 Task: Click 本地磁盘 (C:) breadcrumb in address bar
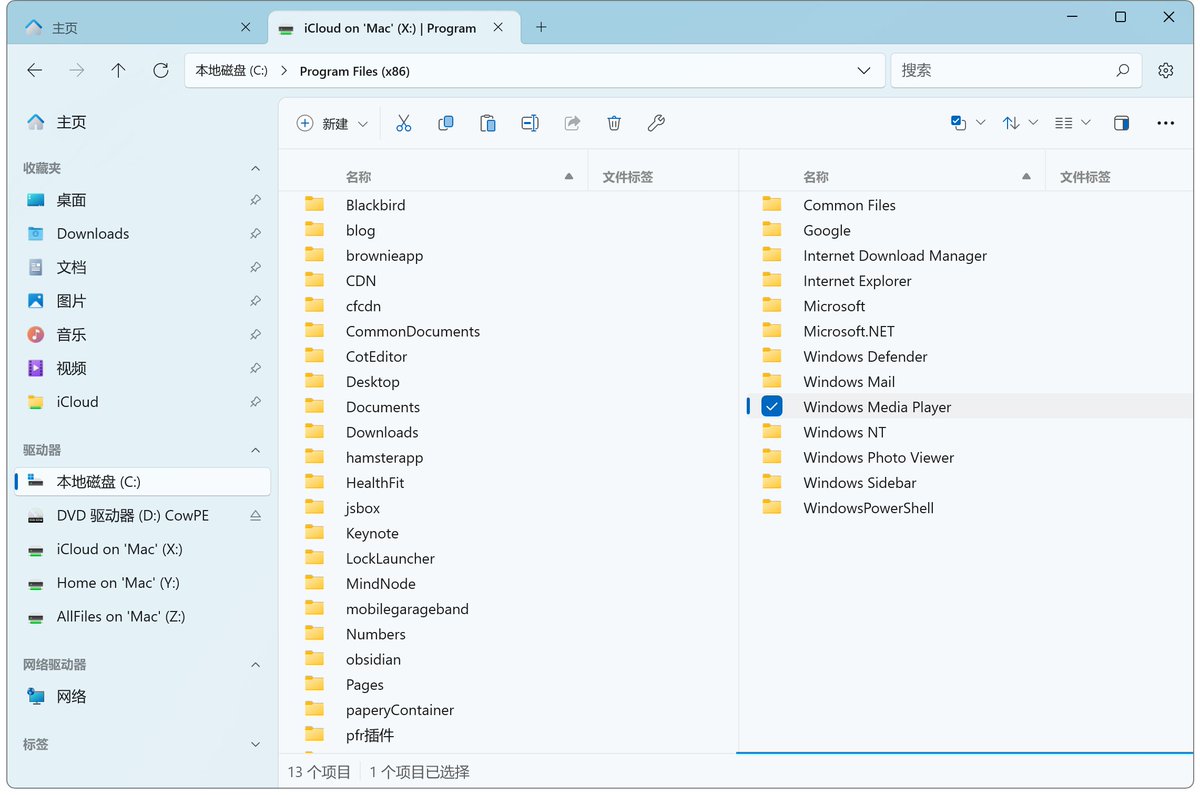tap(231, 71)
